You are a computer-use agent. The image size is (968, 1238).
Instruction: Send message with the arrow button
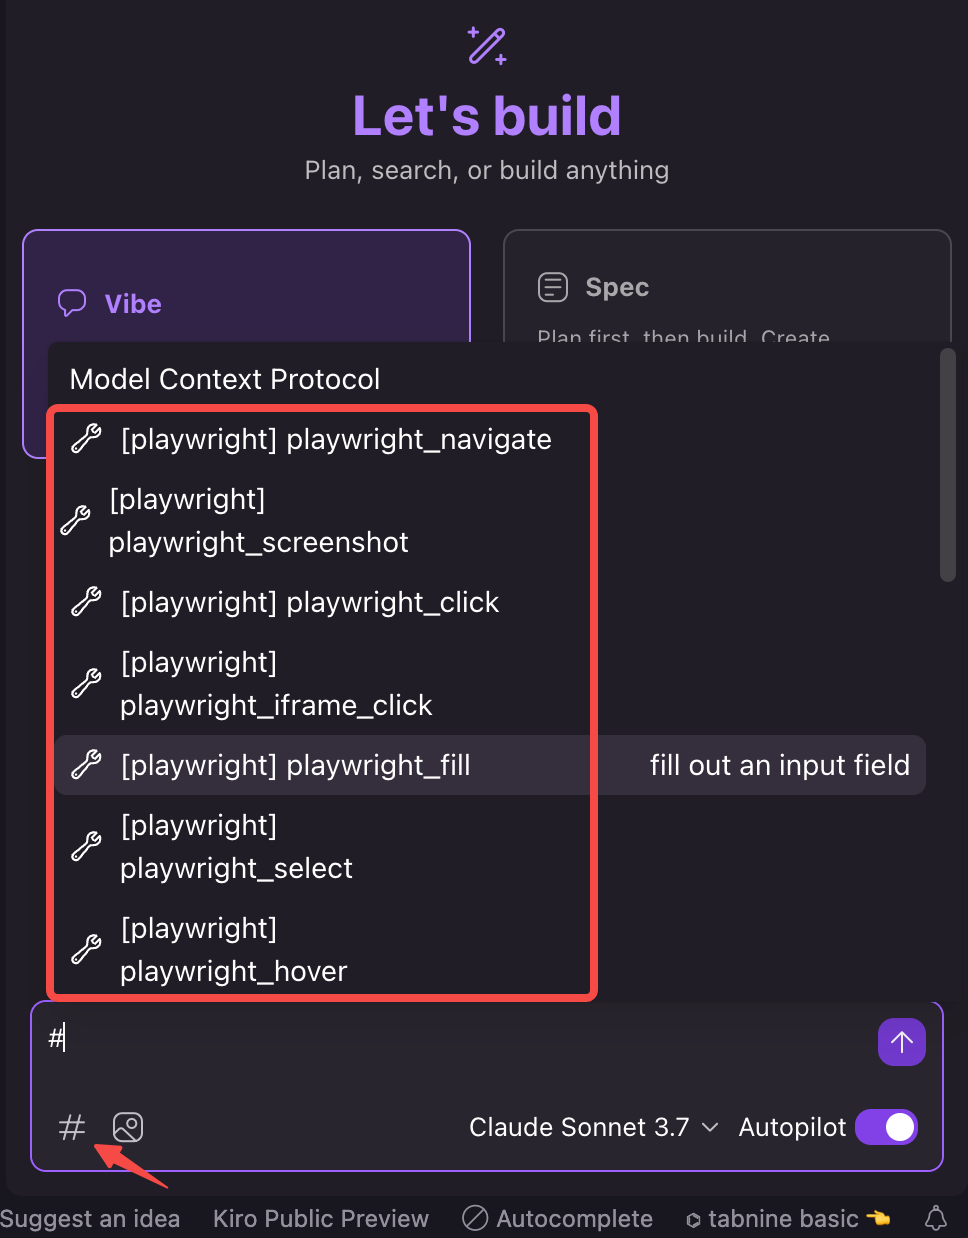pyautogui.click(x=901, y=1042)
